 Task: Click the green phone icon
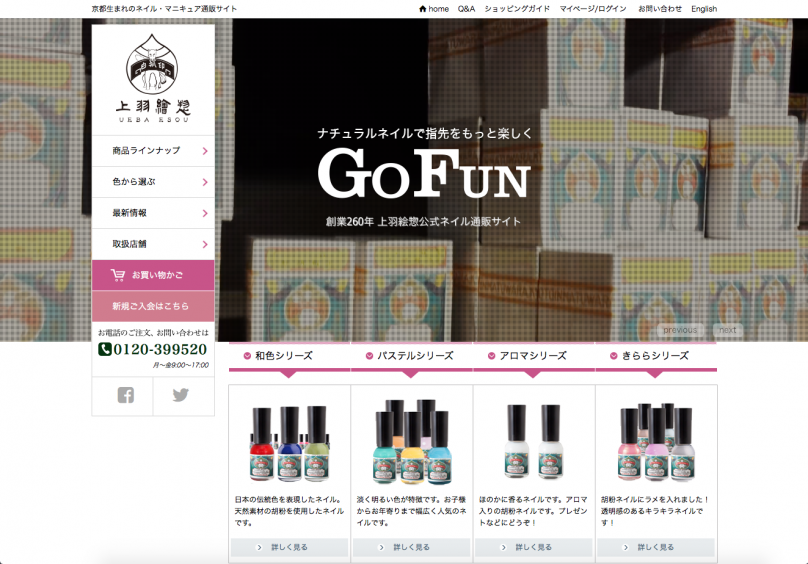pos(105,350)
